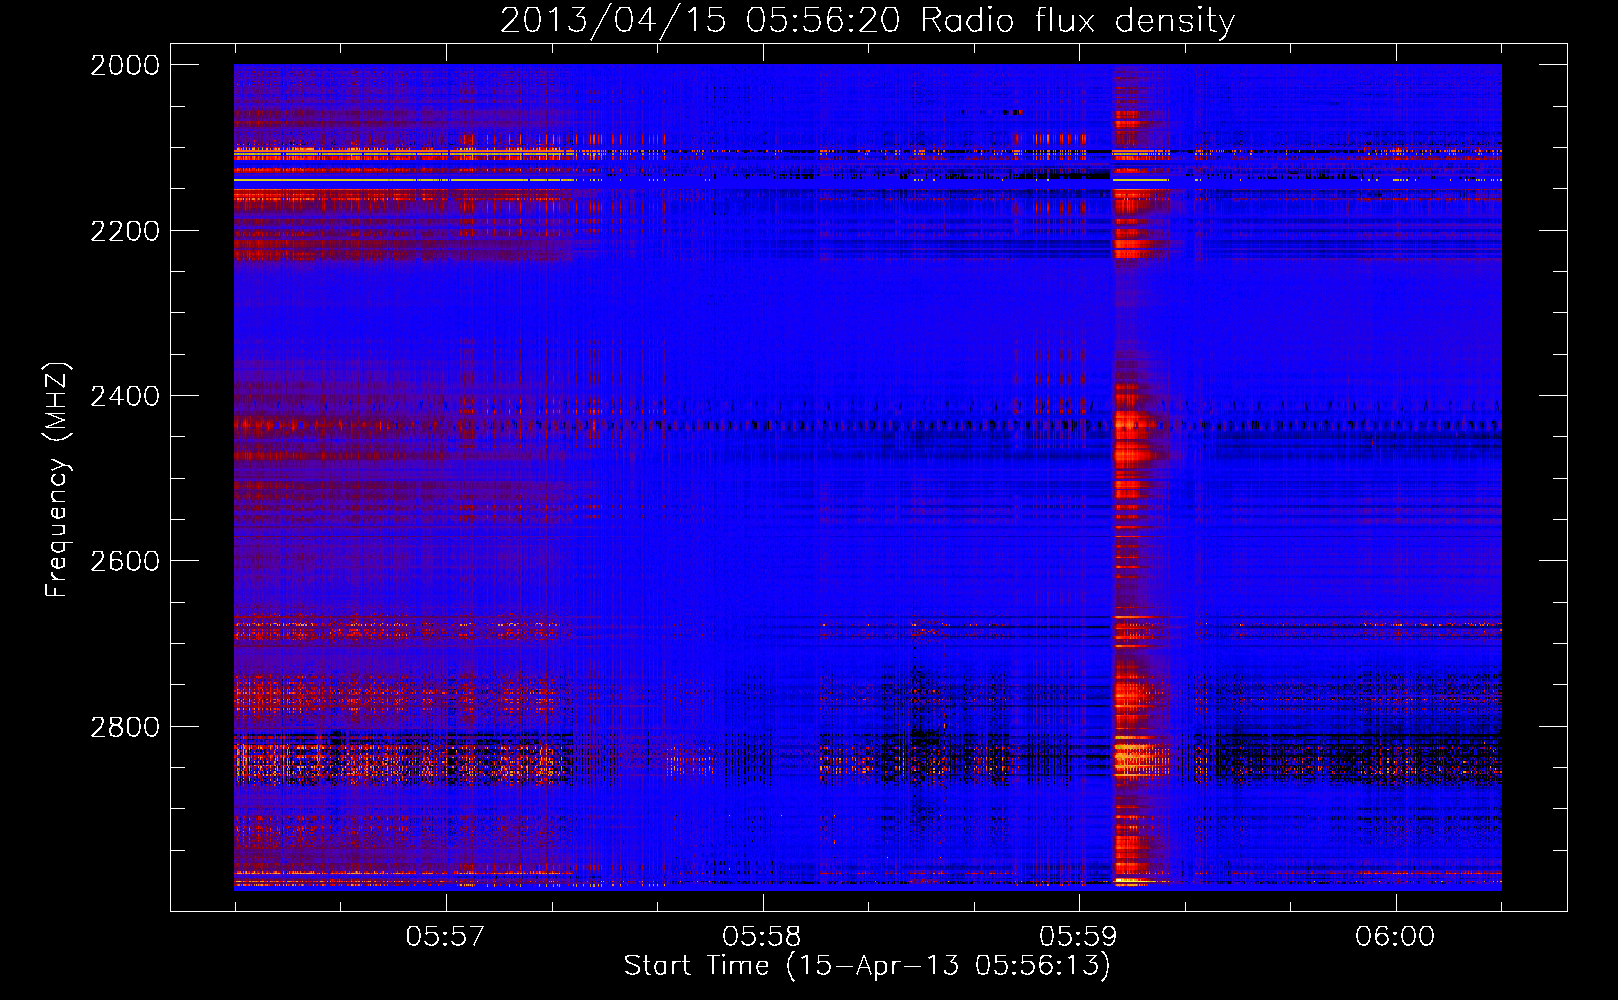Select the 2400 frequency axis label
The image size is (1618, 1000).
coord(125,396)
